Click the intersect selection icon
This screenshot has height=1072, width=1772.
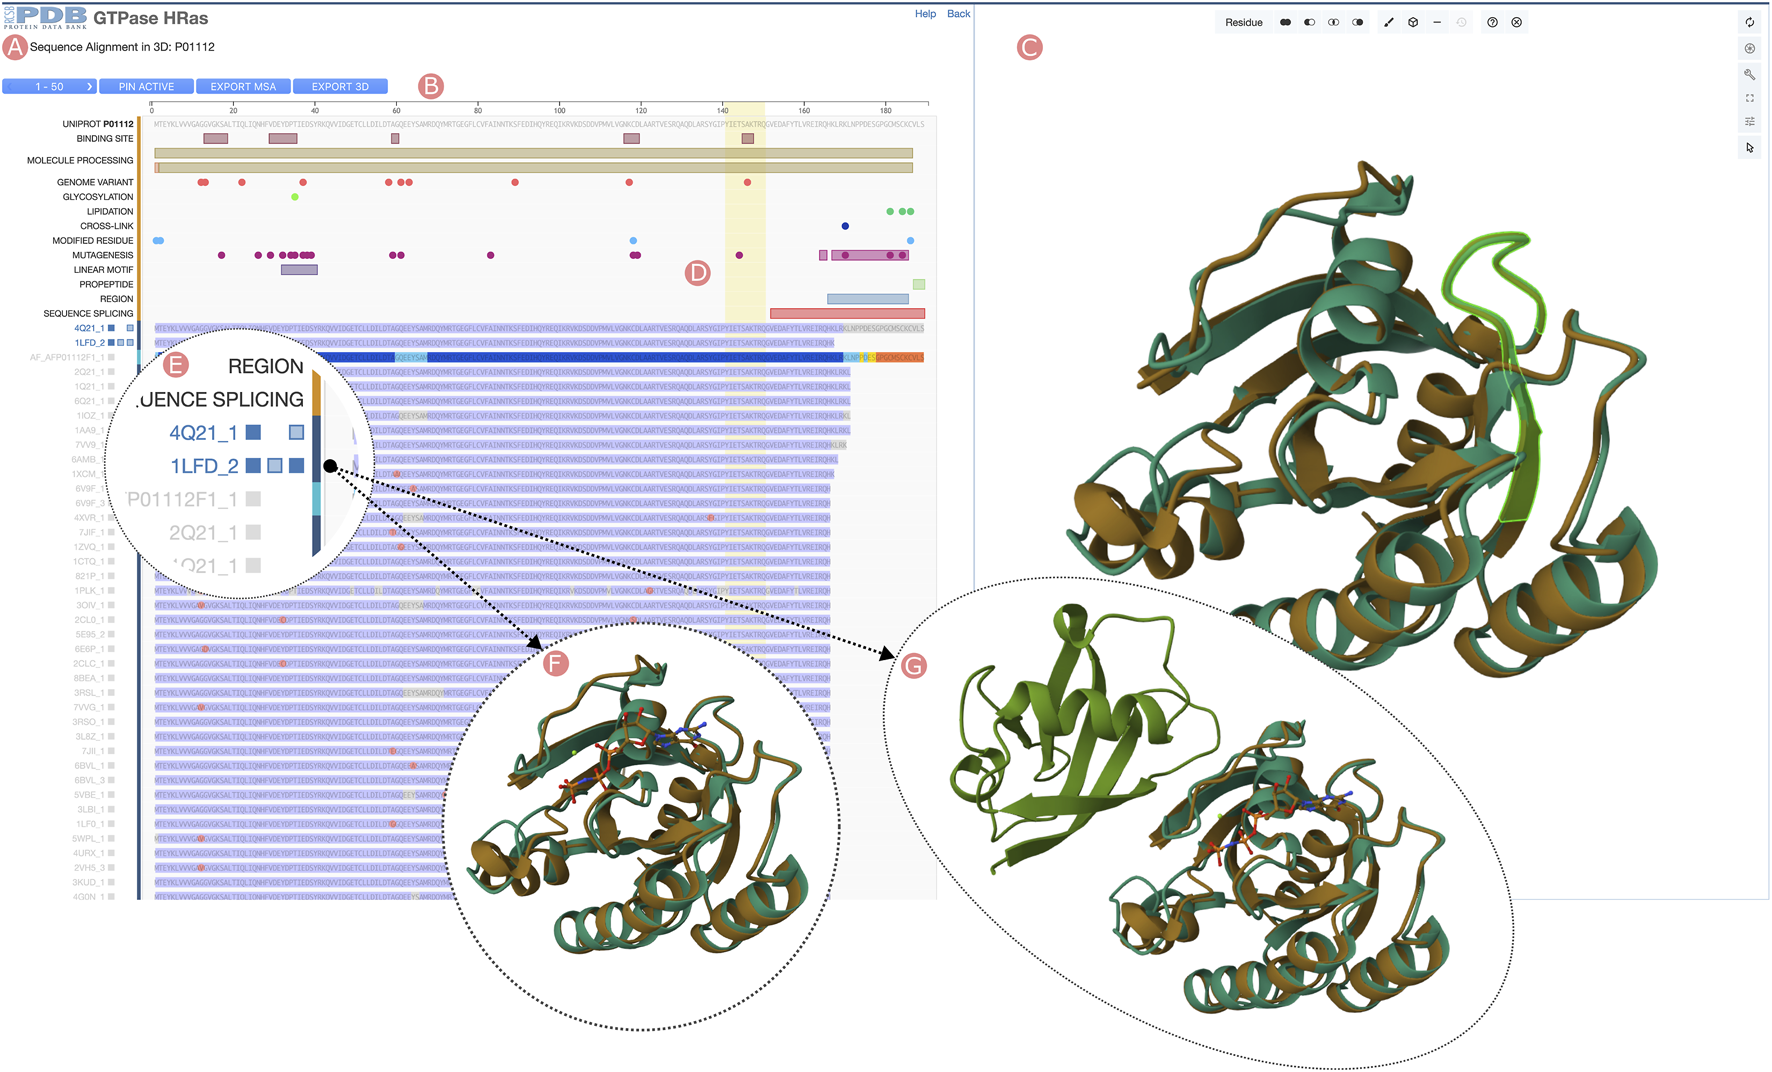click(1333, 22)
